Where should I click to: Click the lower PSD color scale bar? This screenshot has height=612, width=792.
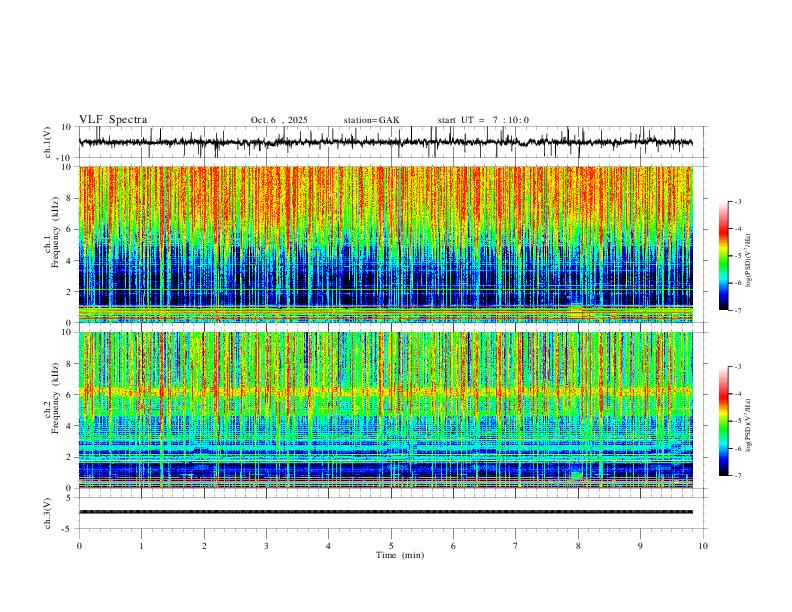724,421
